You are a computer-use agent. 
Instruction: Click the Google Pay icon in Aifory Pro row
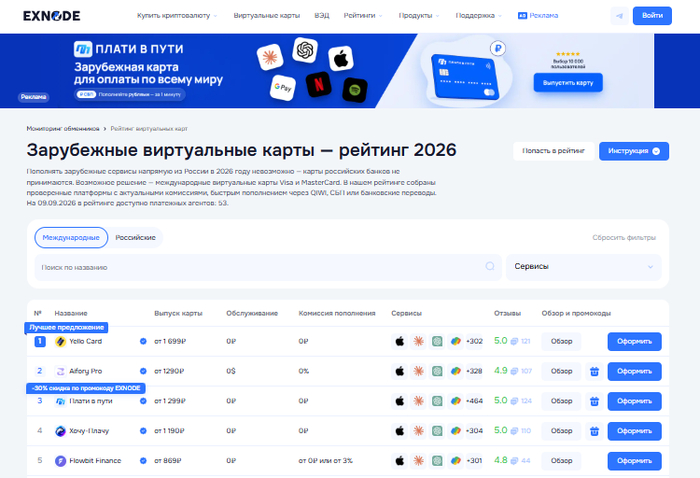pos(455,371)
